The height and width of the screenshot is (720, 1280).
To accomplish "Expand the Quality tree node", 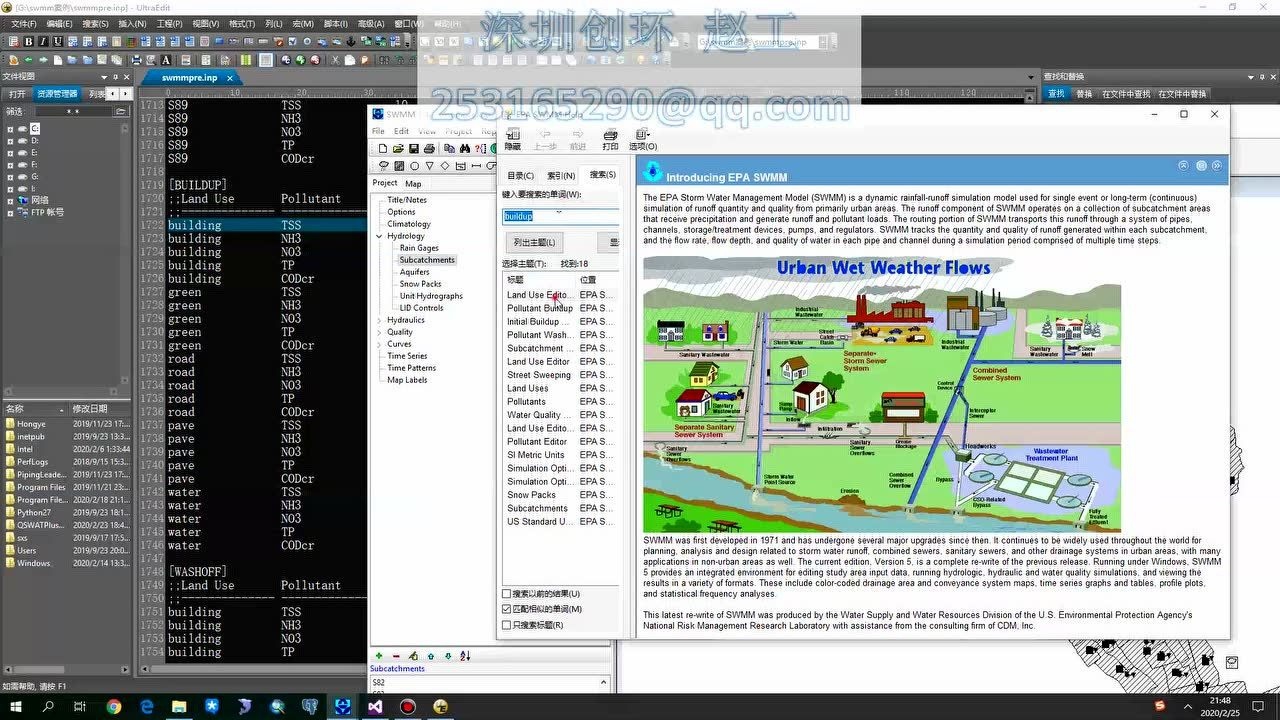I will (379, 332).
